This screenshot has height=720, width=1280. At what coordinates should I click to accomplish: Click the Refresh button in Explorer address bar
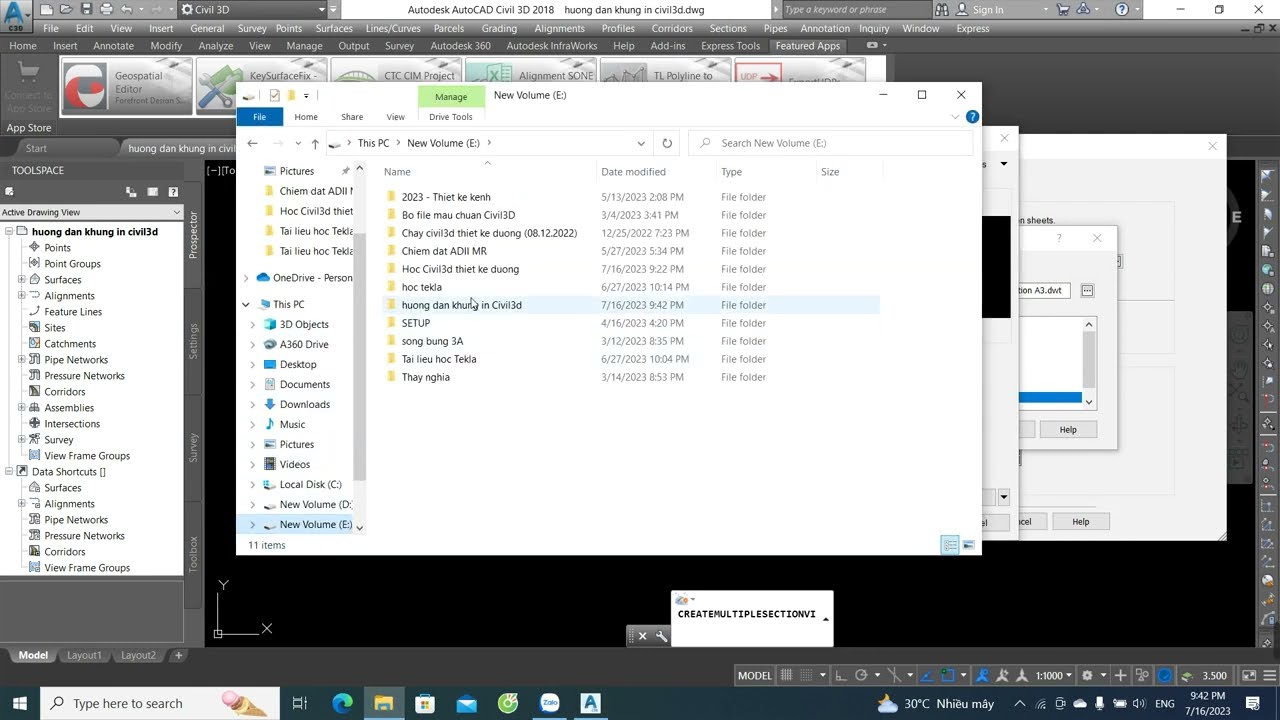coord(667,143)
